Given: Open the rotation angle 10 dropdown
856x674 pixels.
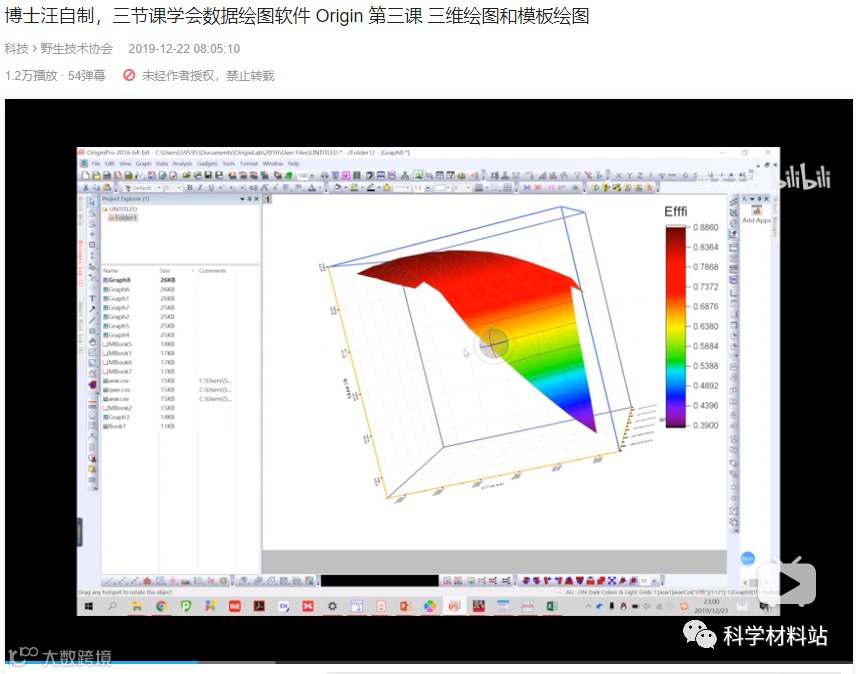Looking at the screenshot, I should tap(654, 581).
